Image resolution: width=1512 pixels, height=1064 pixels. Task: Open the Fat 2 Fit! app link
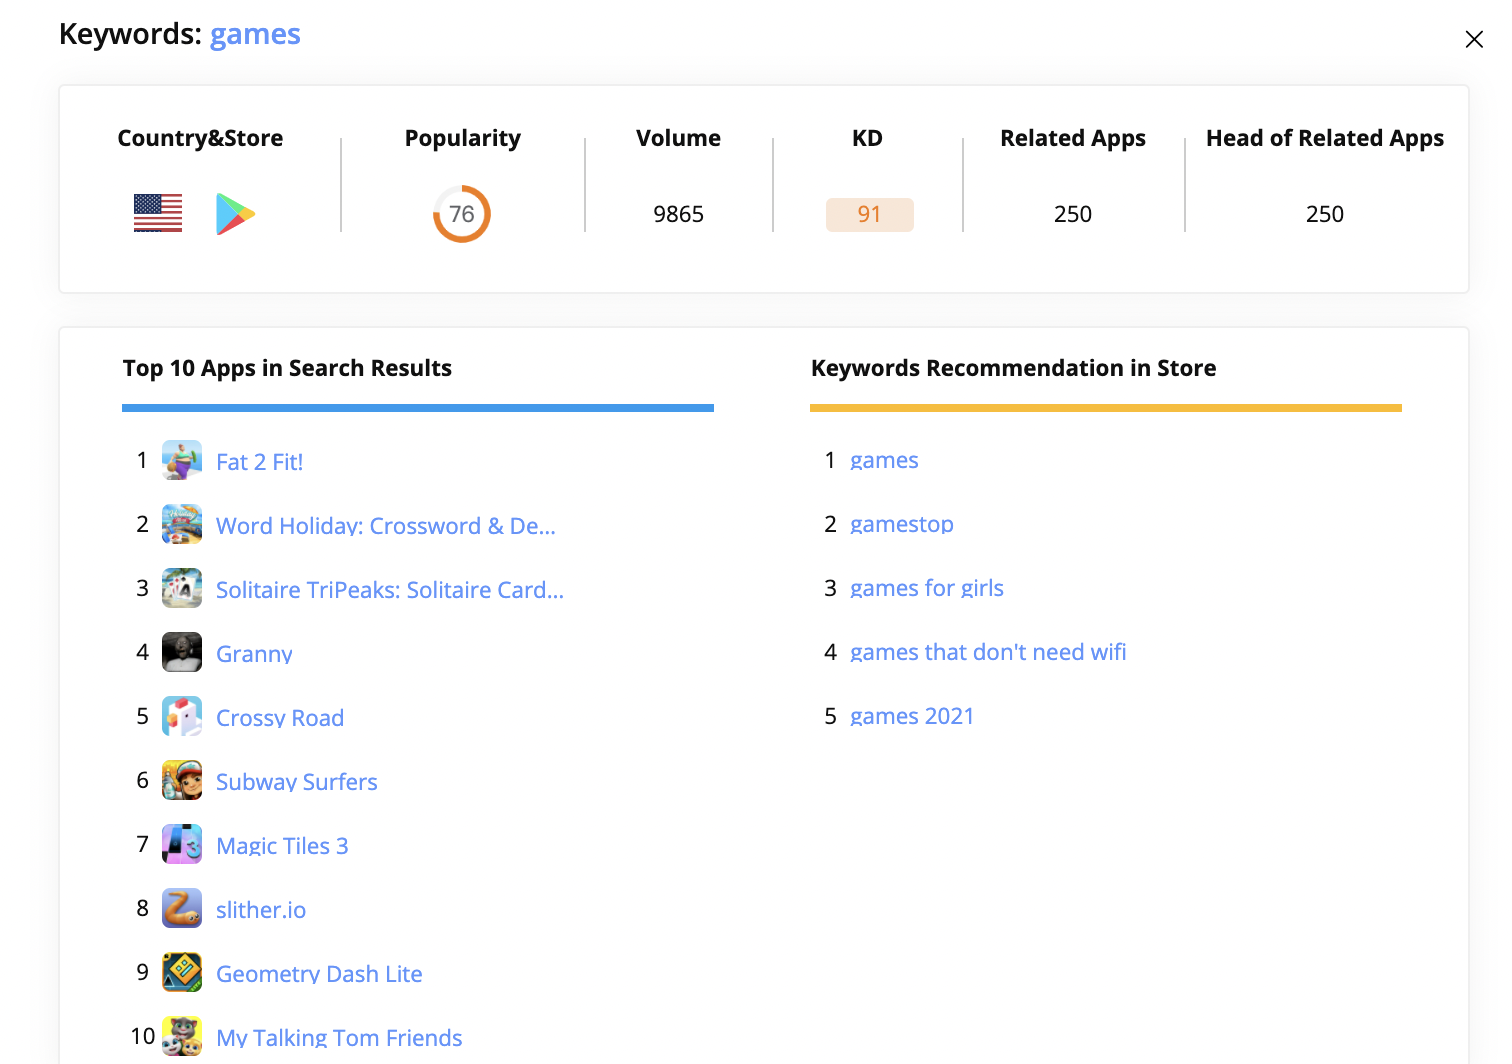[x=259, y=462]
